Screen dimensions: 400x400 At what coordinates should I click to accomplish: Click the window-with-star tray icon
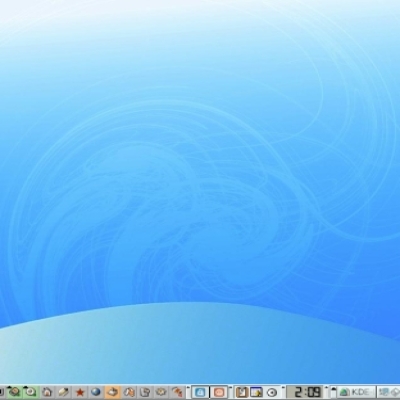tap(257, 392)
